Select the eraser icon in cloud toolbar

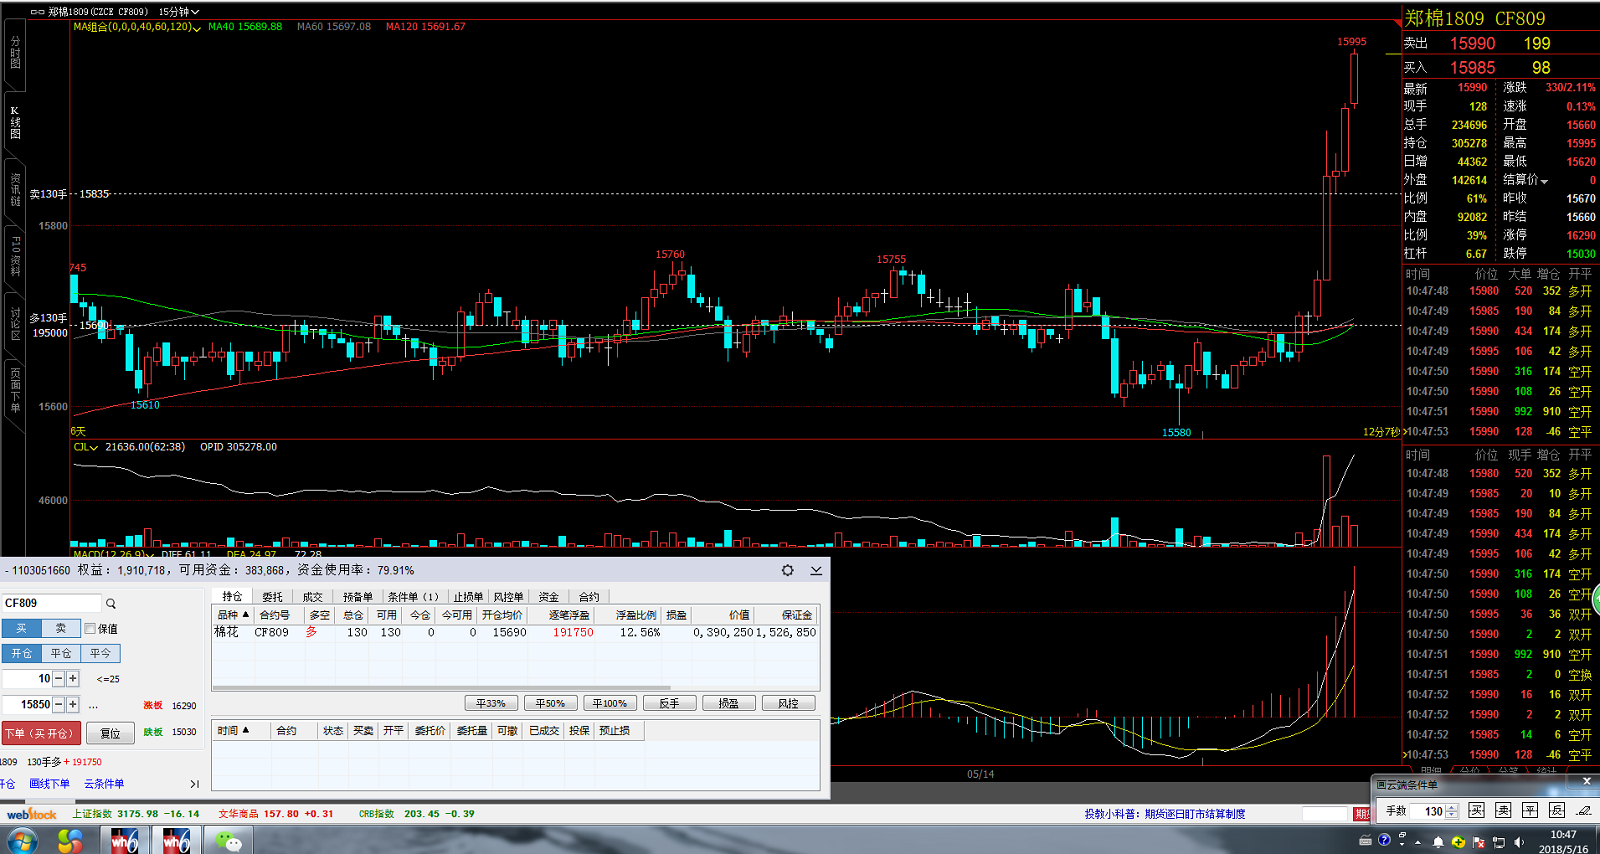click(1584, 810)
